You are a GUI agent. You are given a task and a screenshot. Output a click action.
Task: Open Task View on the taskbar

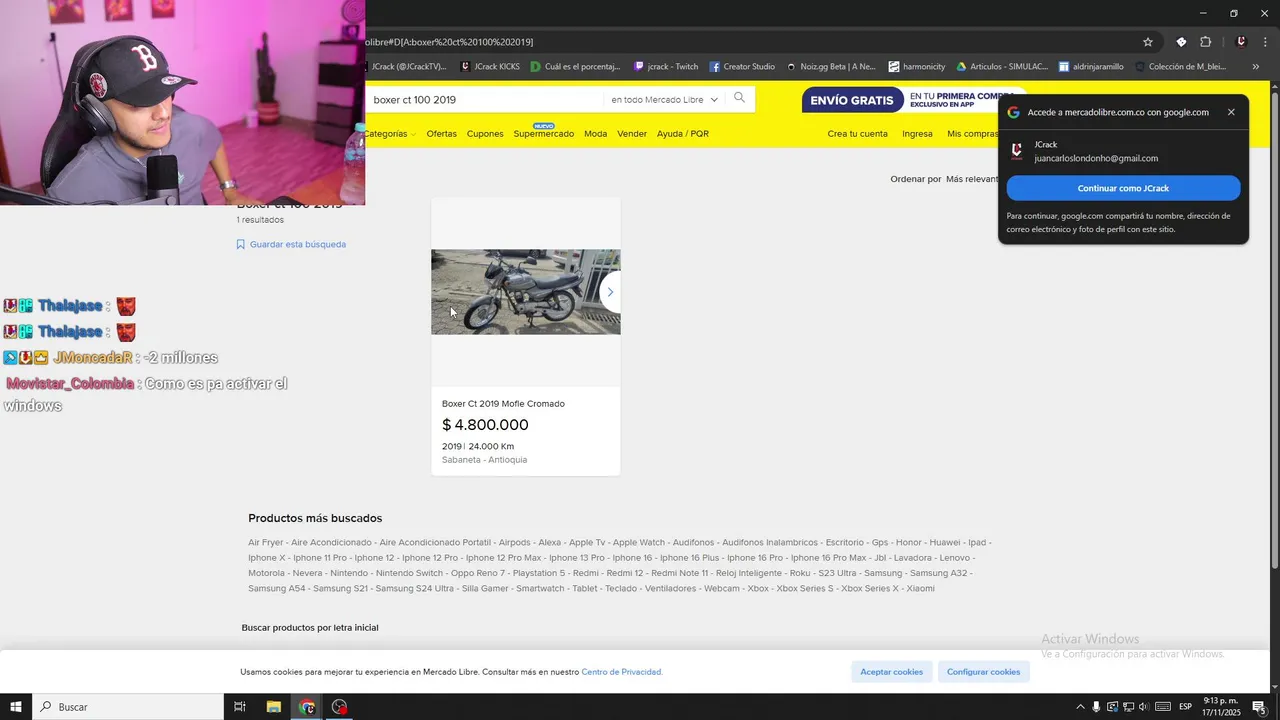coord(240,707)
